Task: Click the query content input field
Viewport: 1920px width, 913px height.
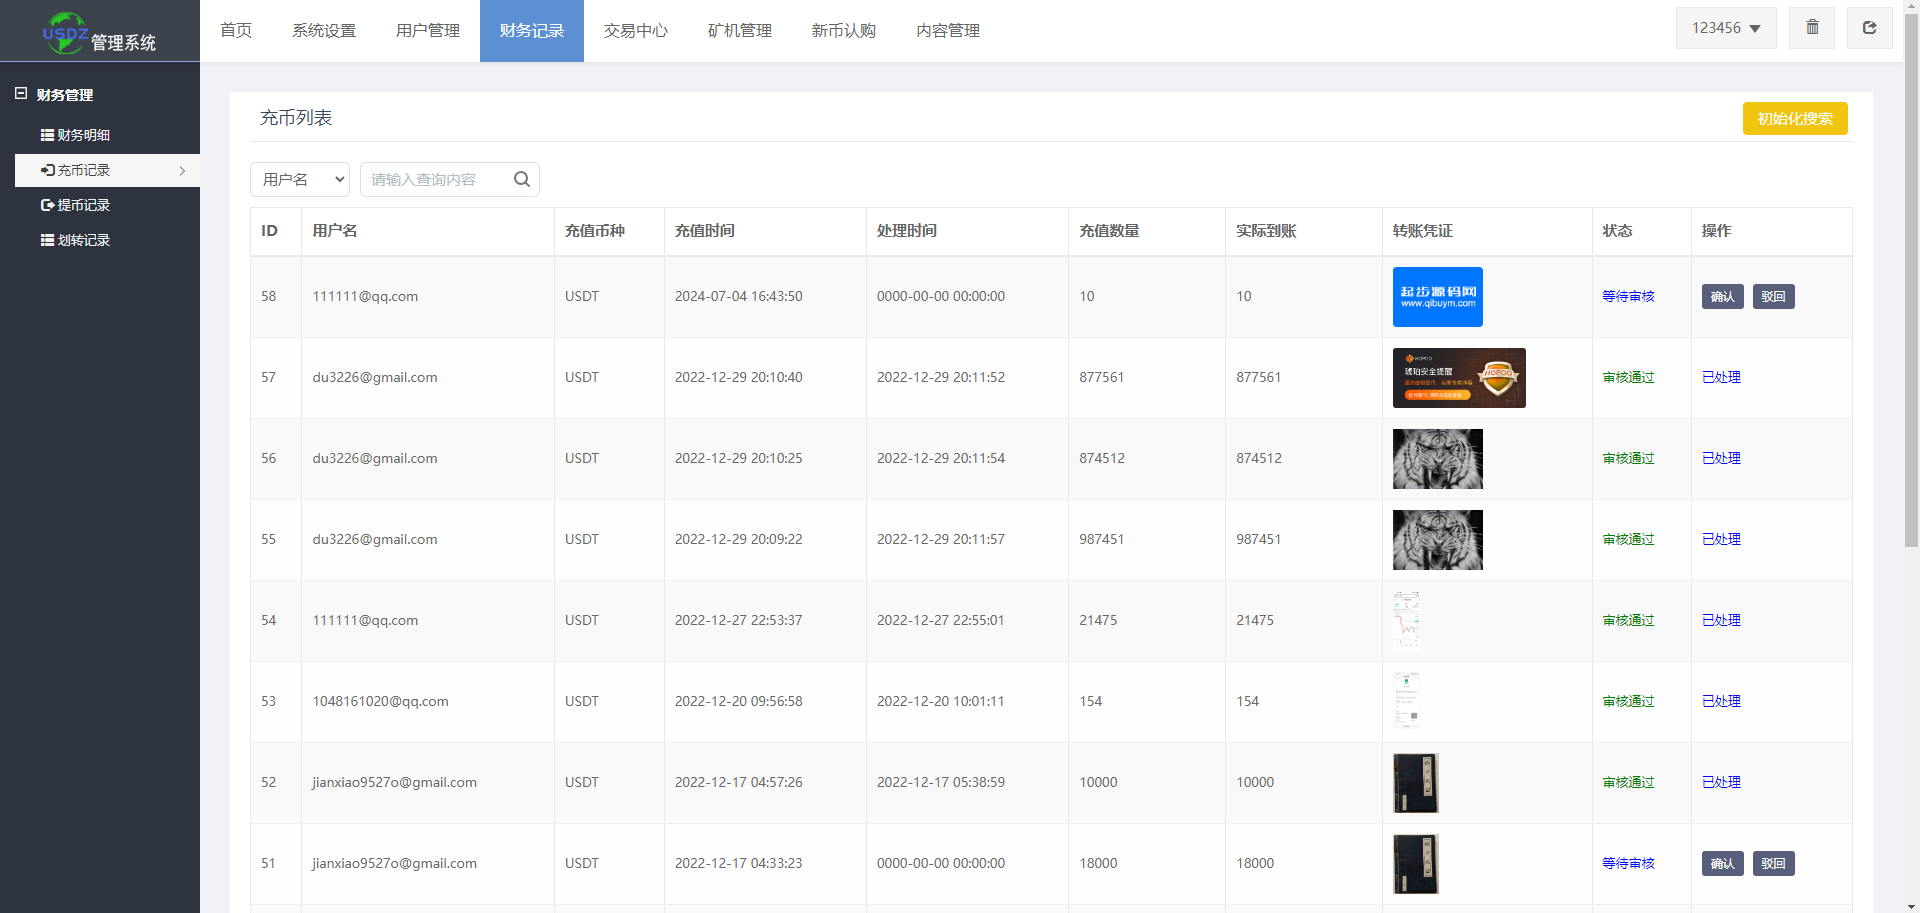Action: 435,179
